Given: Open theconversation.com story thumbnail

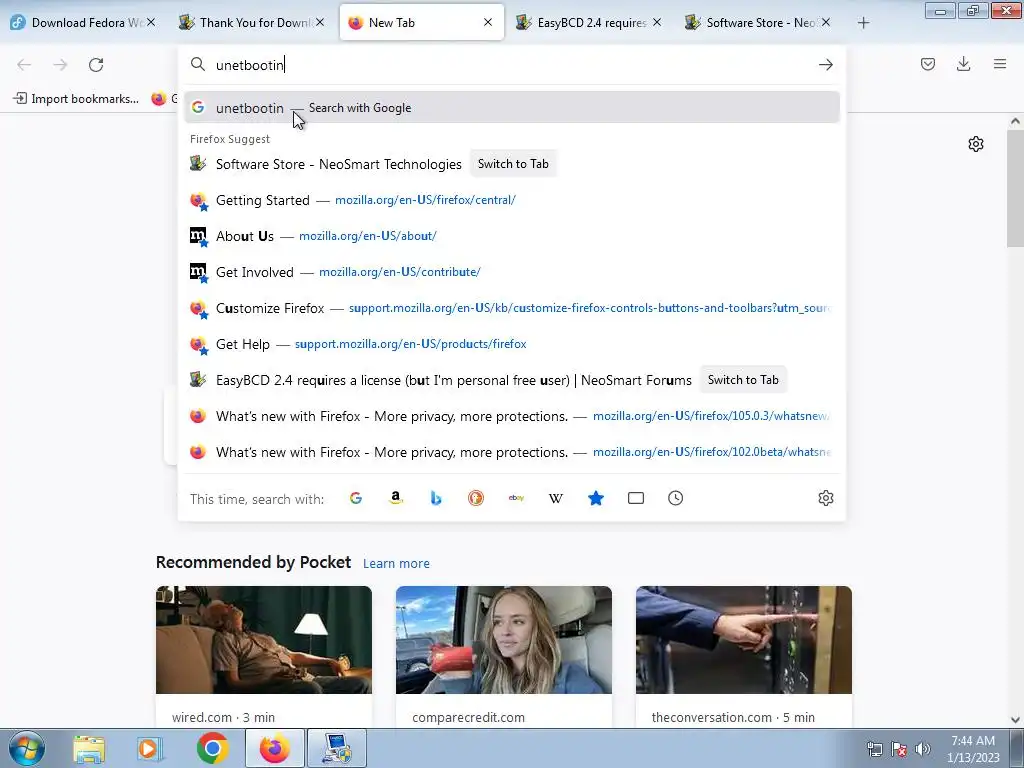Looking at the screenshot, I should (744, 640).
